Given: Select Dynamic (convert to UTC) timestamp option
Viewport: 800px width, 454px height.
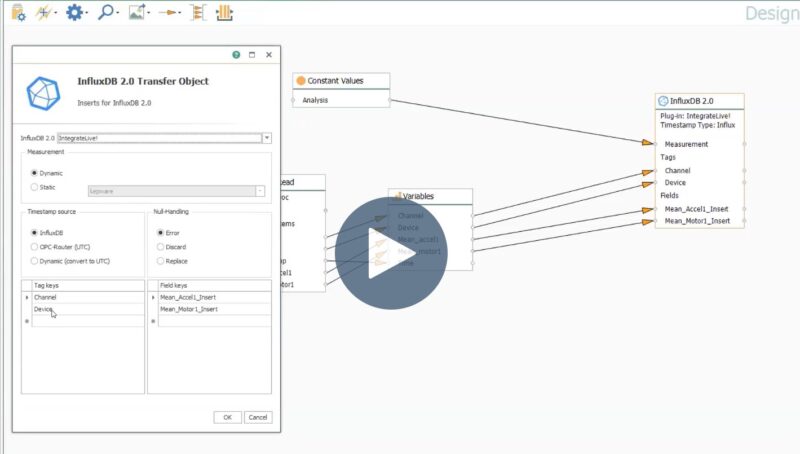Looking at the screenshot, I should point(34,261).
